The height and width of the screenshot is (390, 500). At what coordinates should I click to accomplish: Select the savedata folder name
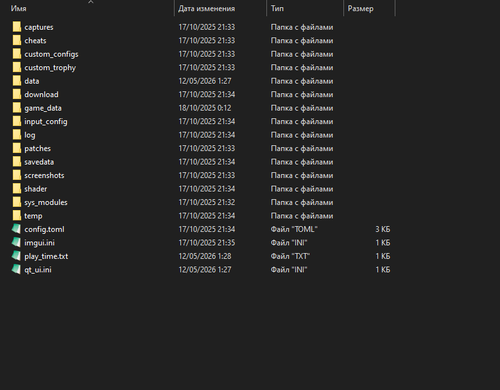(39, 162)
